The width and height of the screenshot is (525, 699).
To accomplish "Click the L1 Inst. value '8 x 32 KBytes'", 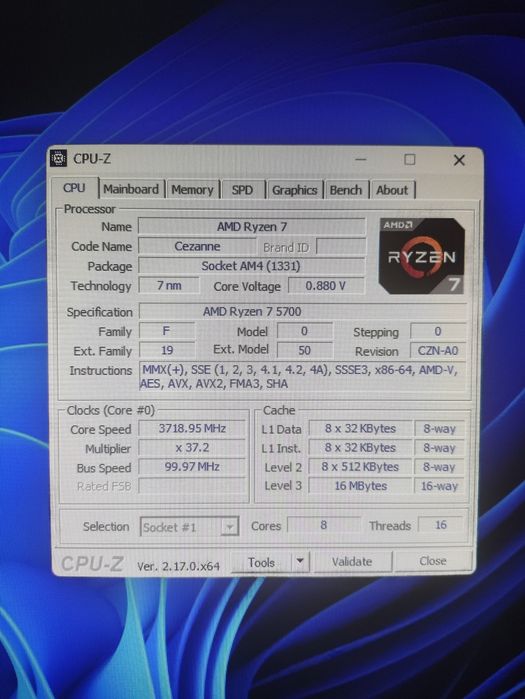I will [x=360, y=448].
